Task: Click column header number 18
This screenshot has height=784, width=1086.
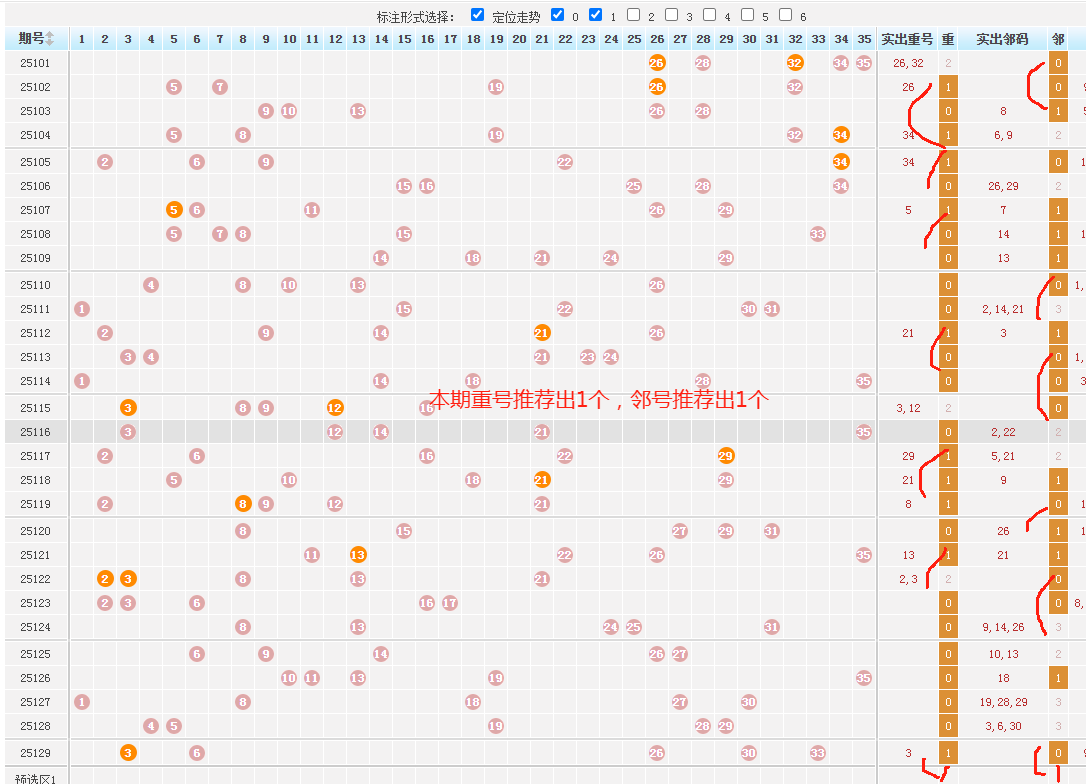Action: coord(473,39)
